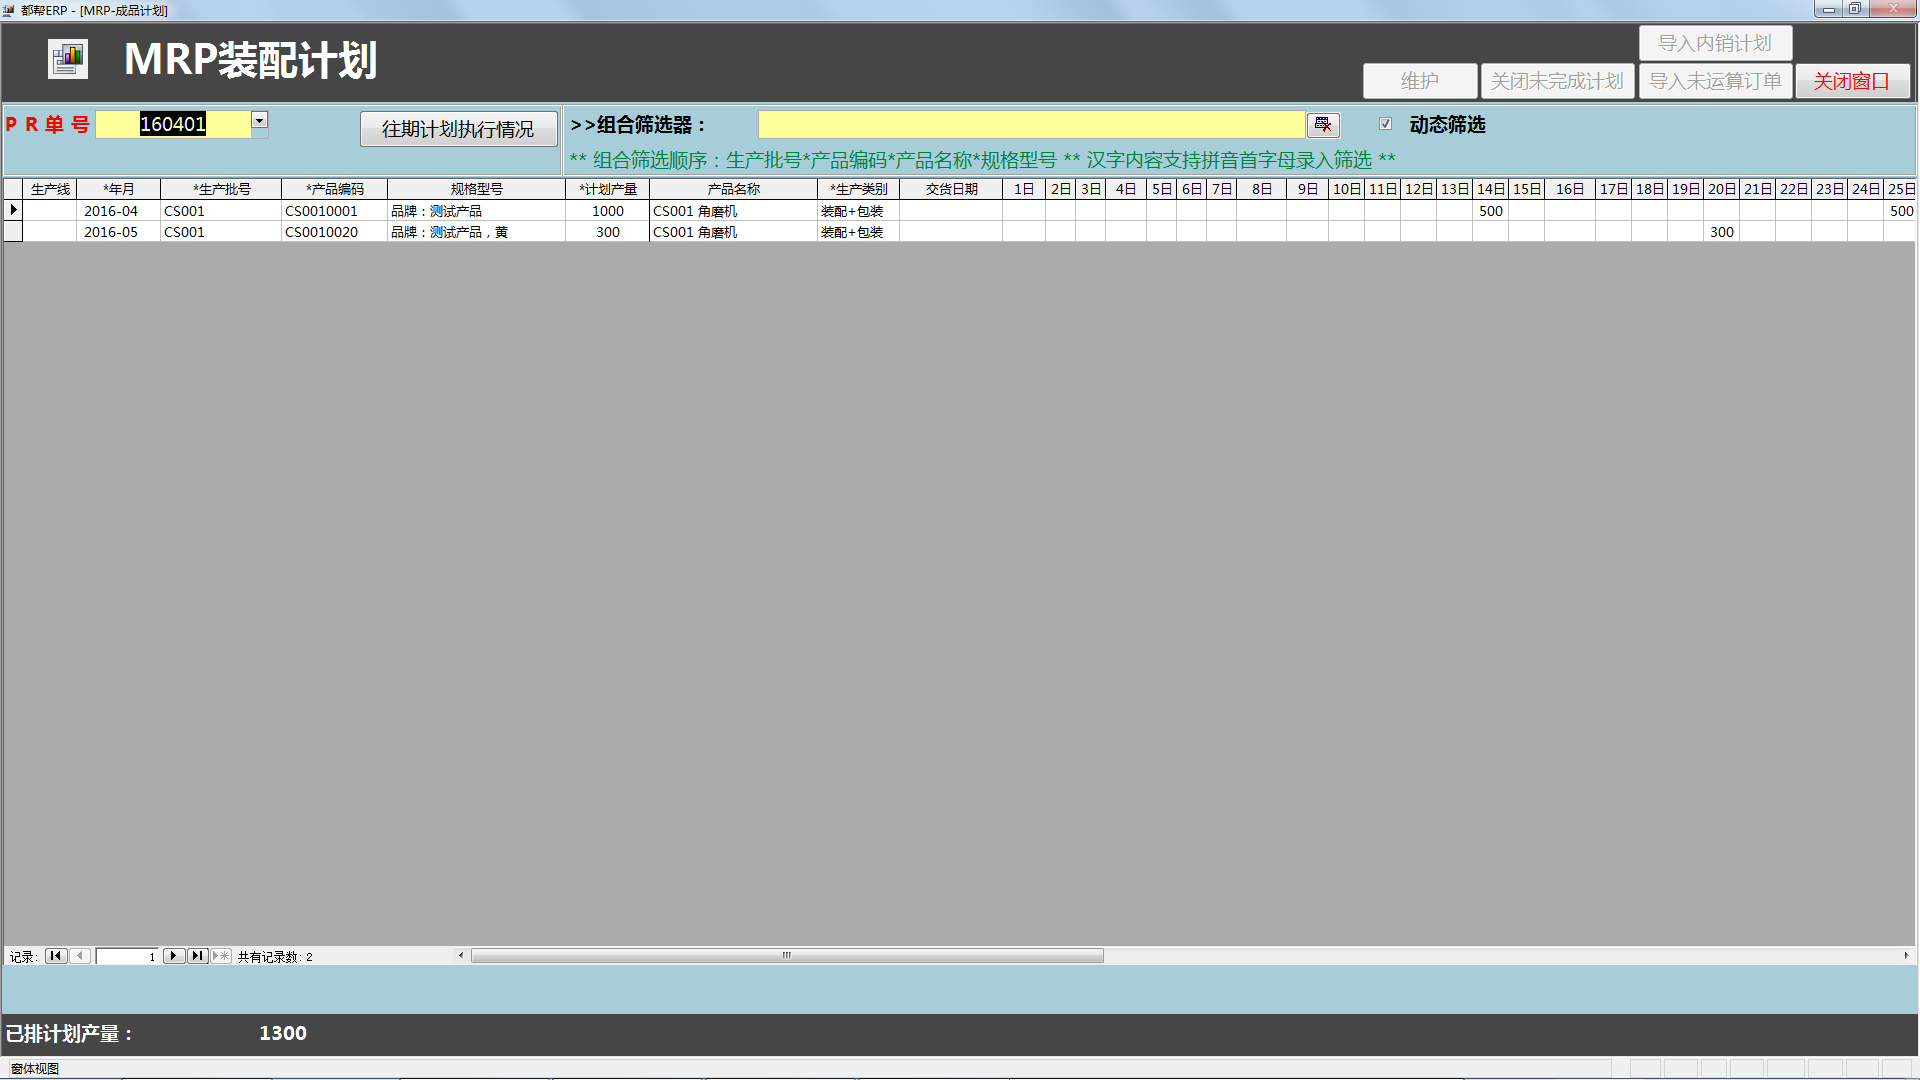Go to first record navigation button
The image size is (1920, 1080).
pyautogui.click(x=56, y=956)
